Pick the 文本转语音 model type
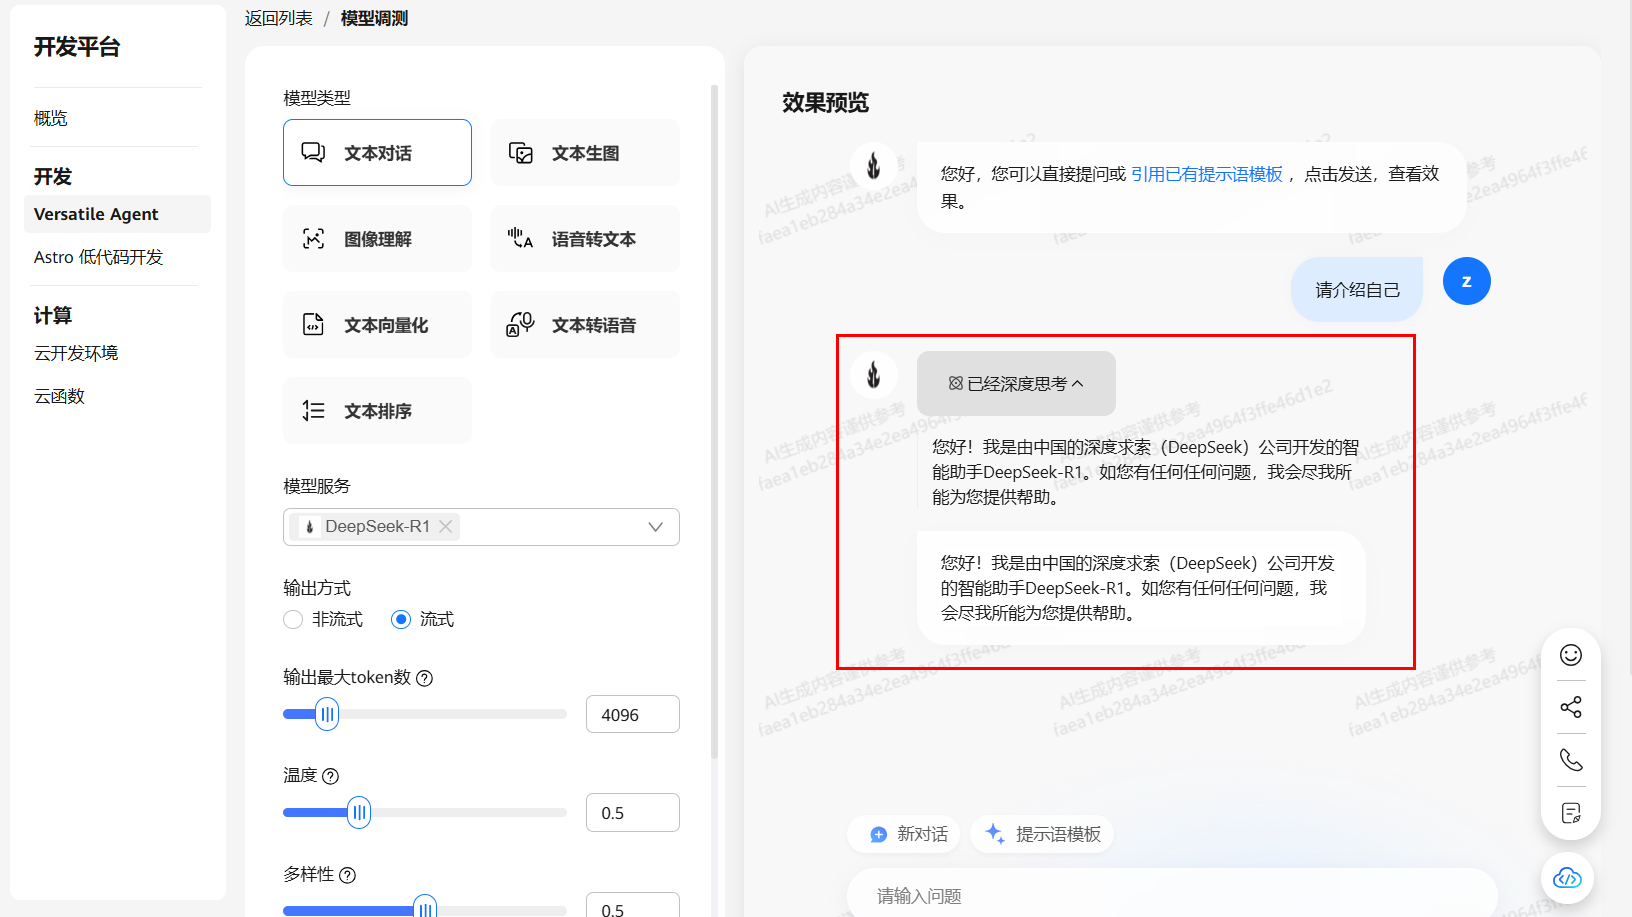Viewport: 1632px width, 917px height. click(585, 324)
